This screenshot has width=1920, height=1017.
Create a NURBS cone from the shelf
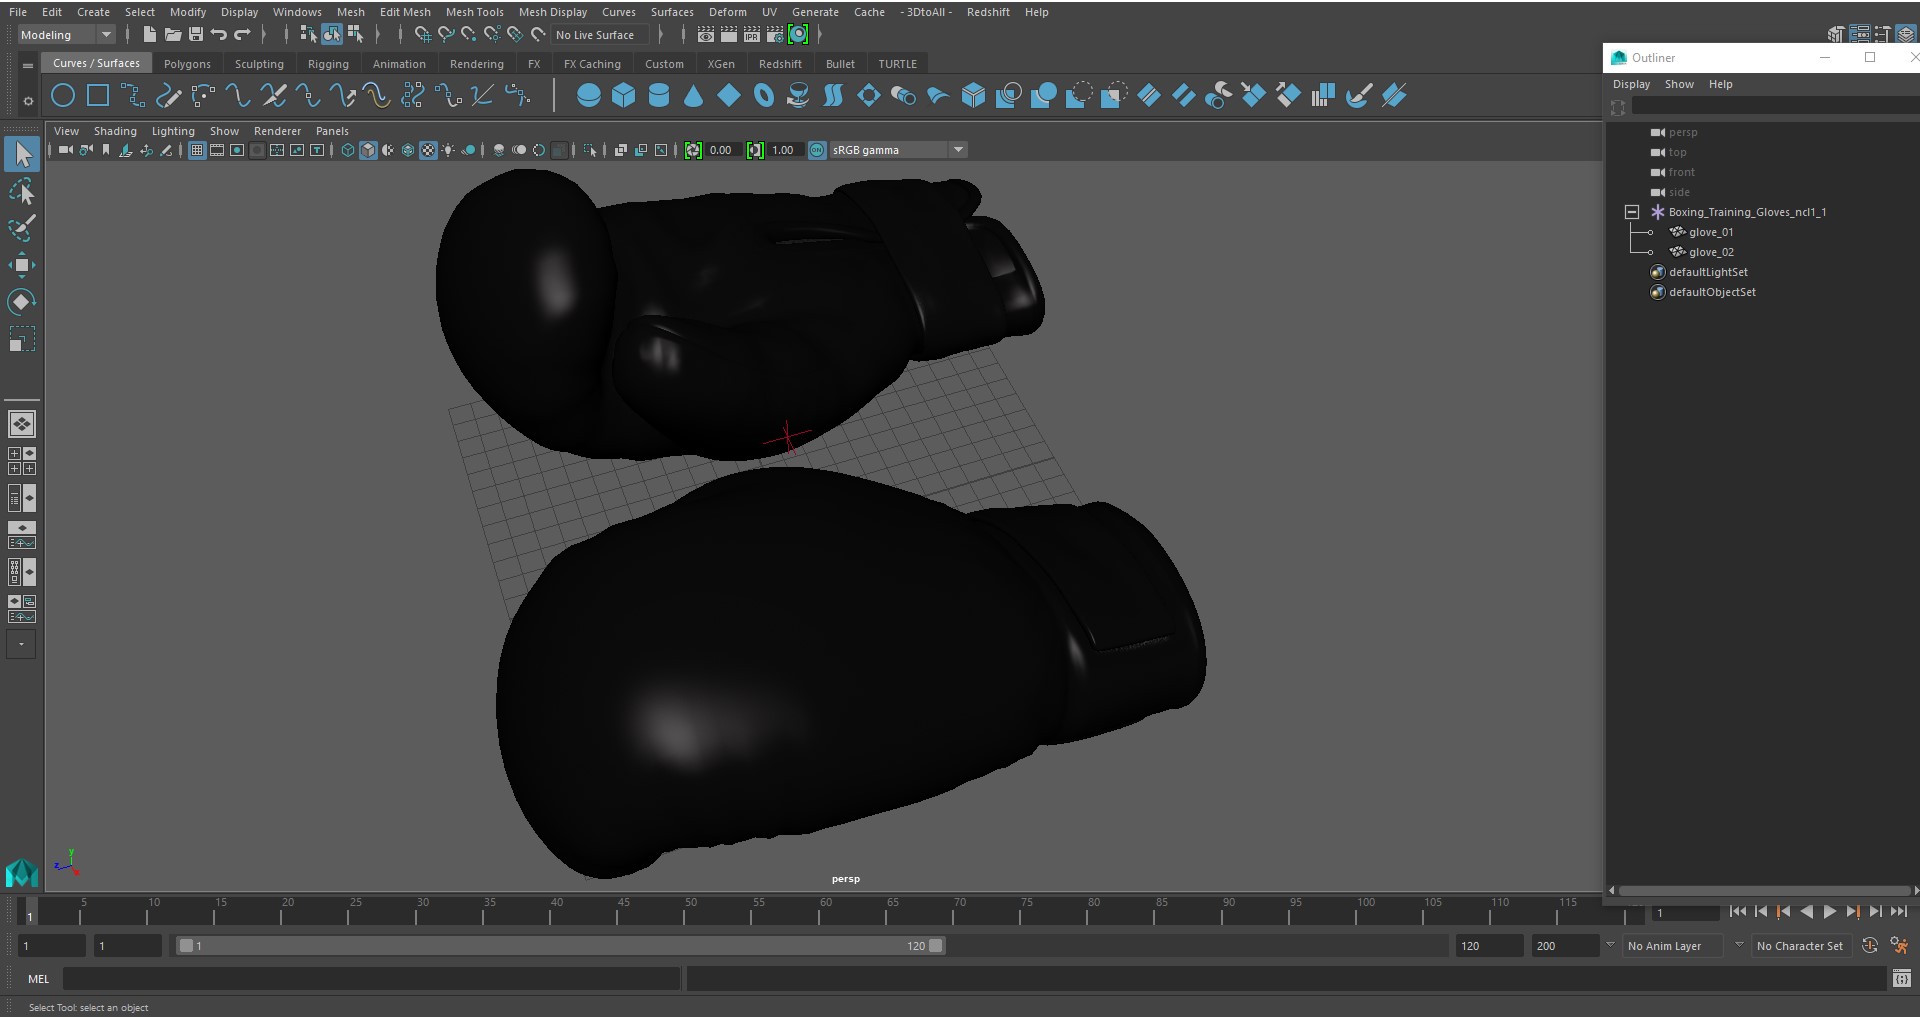(x=694, y=96)
